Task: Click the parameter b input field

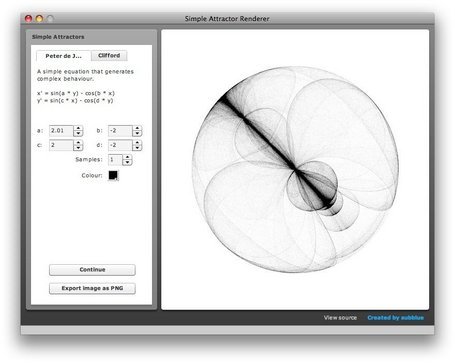Action: (120, 131)
